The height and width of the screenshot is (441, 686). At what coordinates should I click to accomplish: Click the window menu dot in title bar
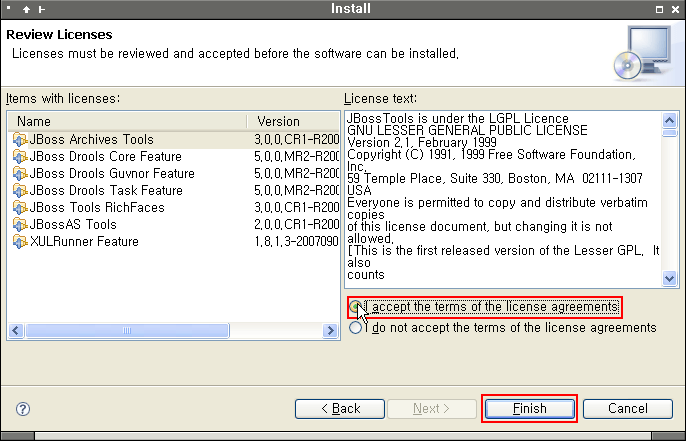point(8,7)
